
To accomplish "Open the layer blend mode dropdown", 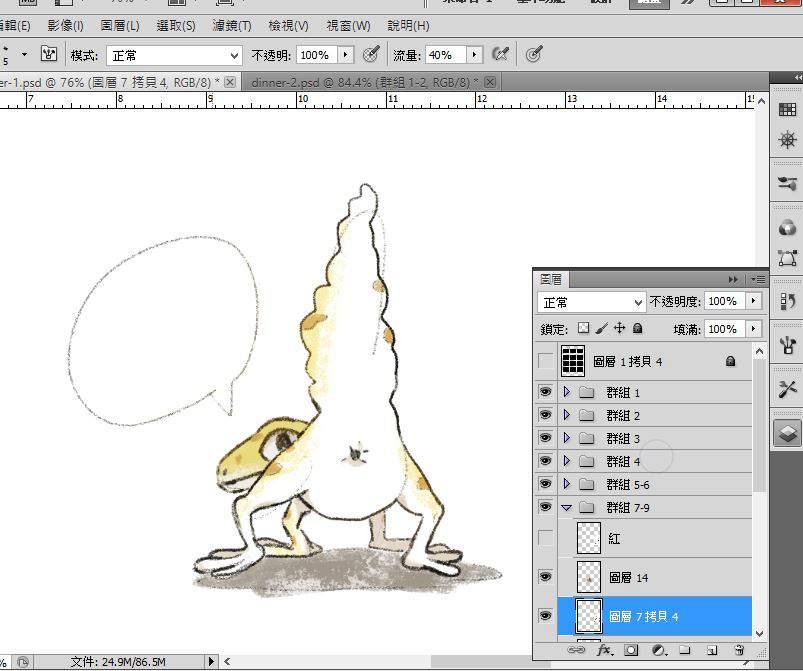I will pyautogui.click(x=592, y=301).
